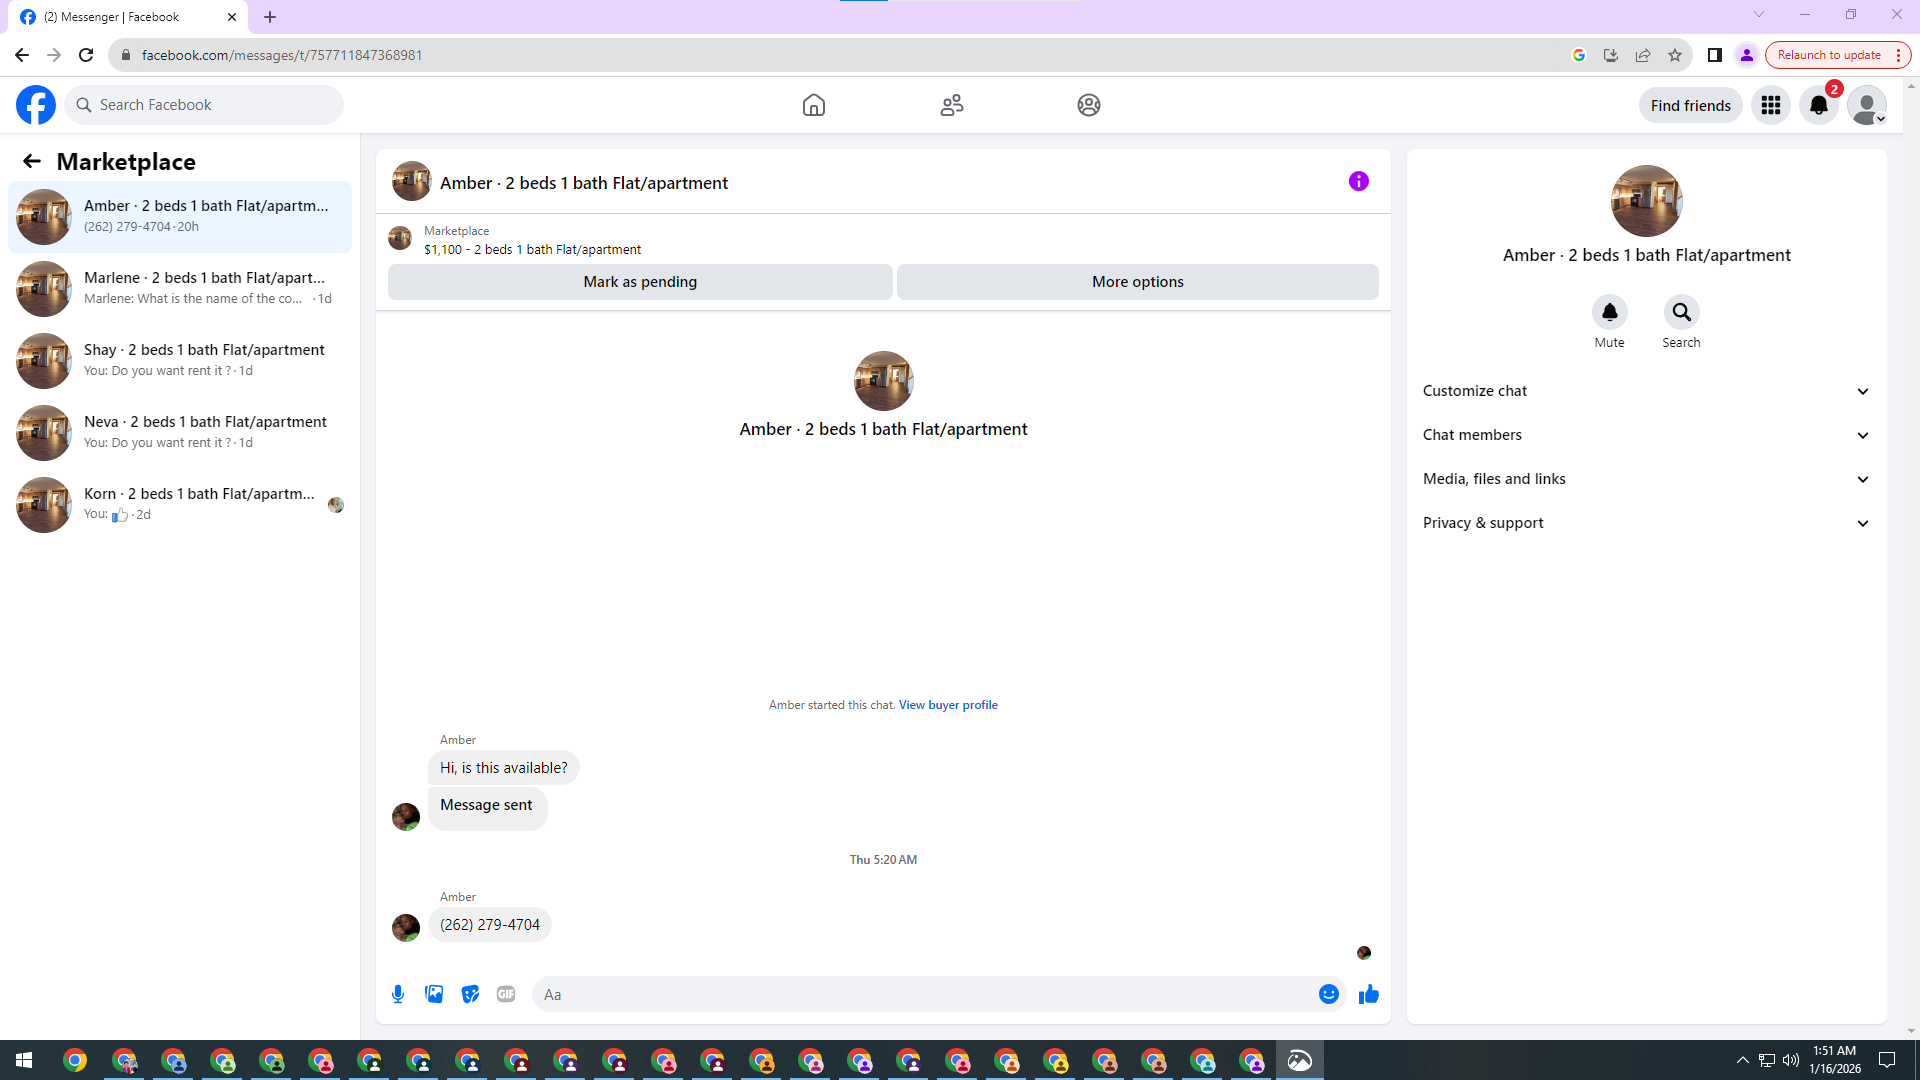Click the Mark as pending button
Screen dimensions: 1920x1080
click(640, 282)
